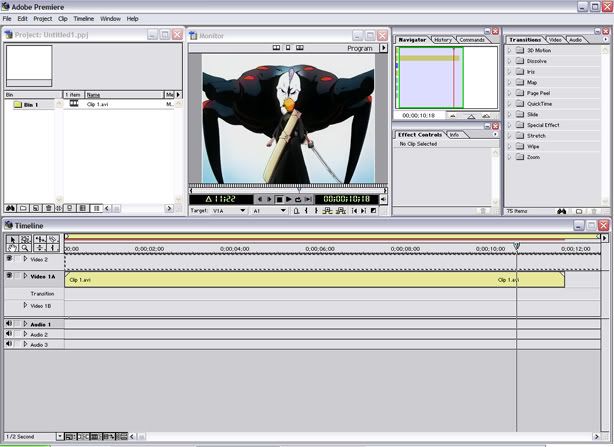Screen dimensions: 614x447
Task: Select the arrow Selection tool in Timeline
Action: coord(12,239)
